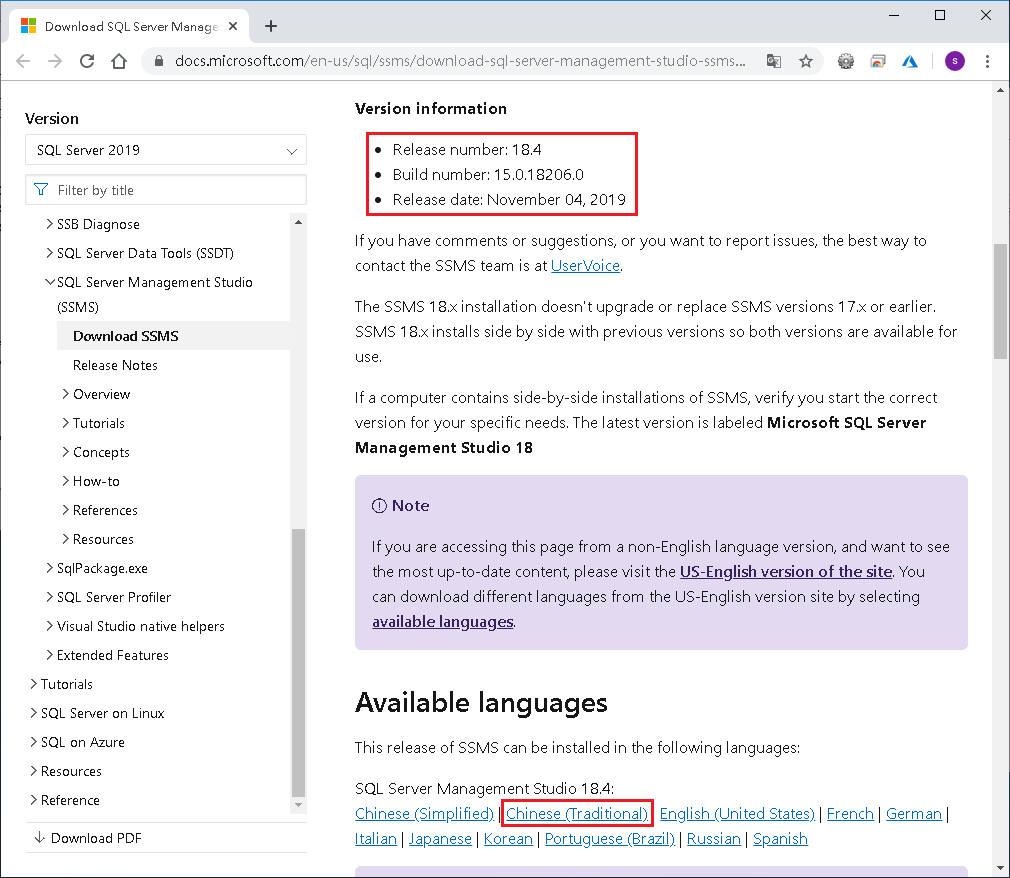Click the address bar URL
Screen dimensions: 1010x878
point(460,61)
